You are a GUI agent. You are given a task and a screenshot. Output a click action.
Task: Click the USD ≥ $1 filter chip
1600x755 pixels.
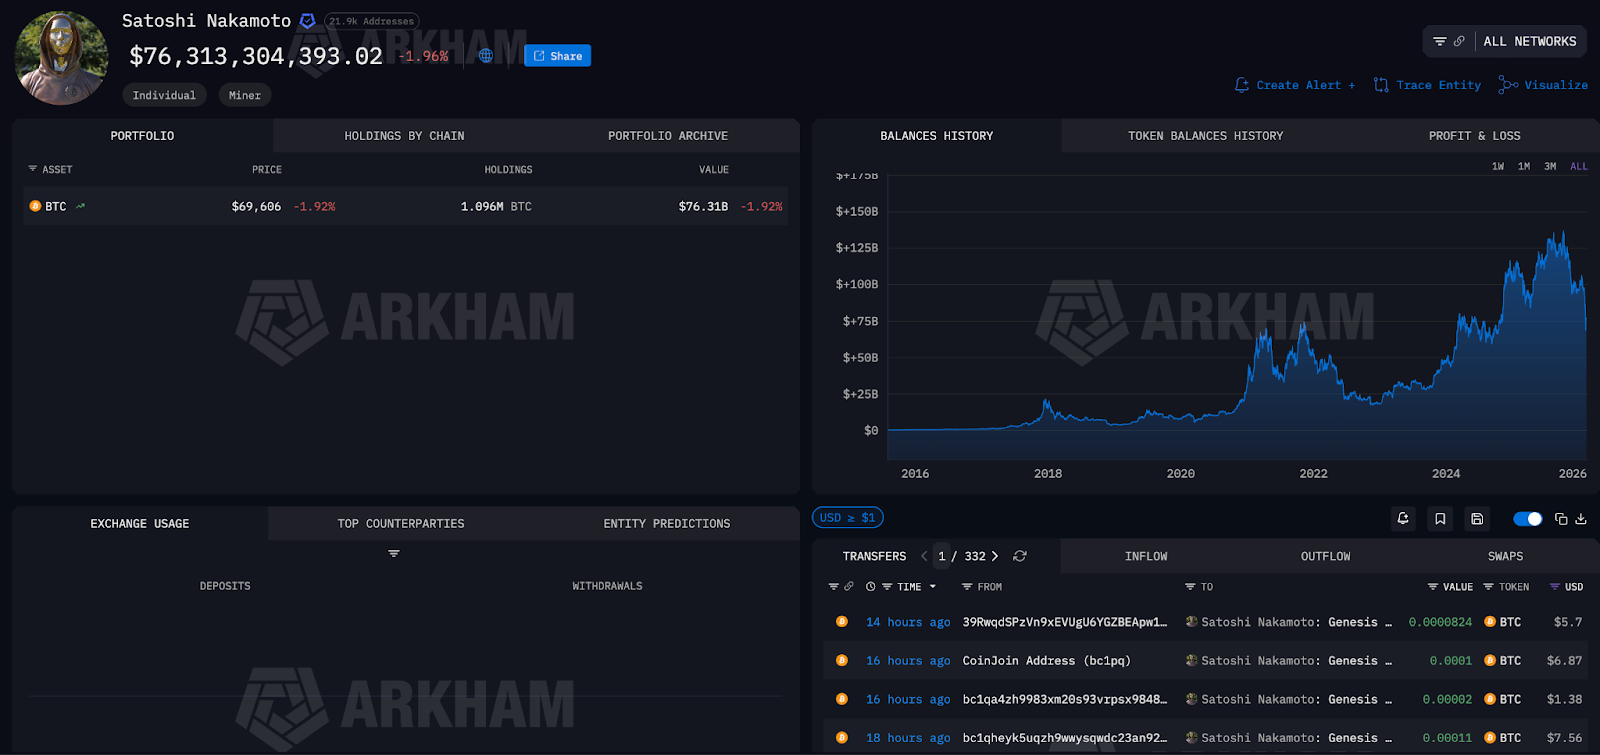(x=848, y=518)
